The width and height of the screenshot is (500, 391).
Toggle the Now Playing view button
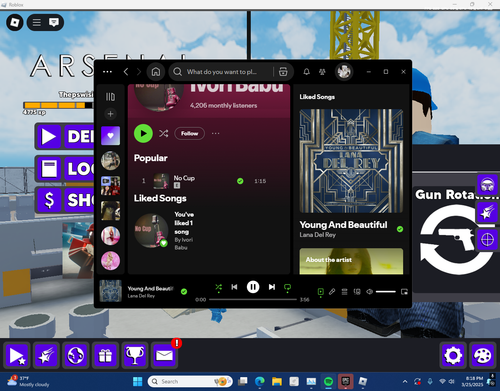point(320,292)
